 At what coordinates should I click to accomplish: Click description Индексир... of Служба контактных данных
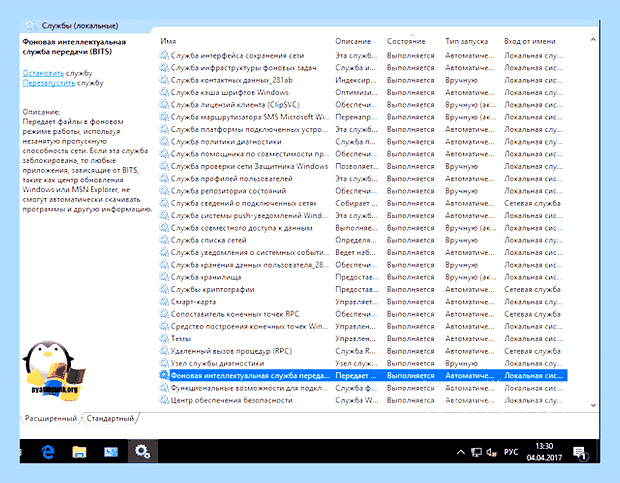pos(356,80)
